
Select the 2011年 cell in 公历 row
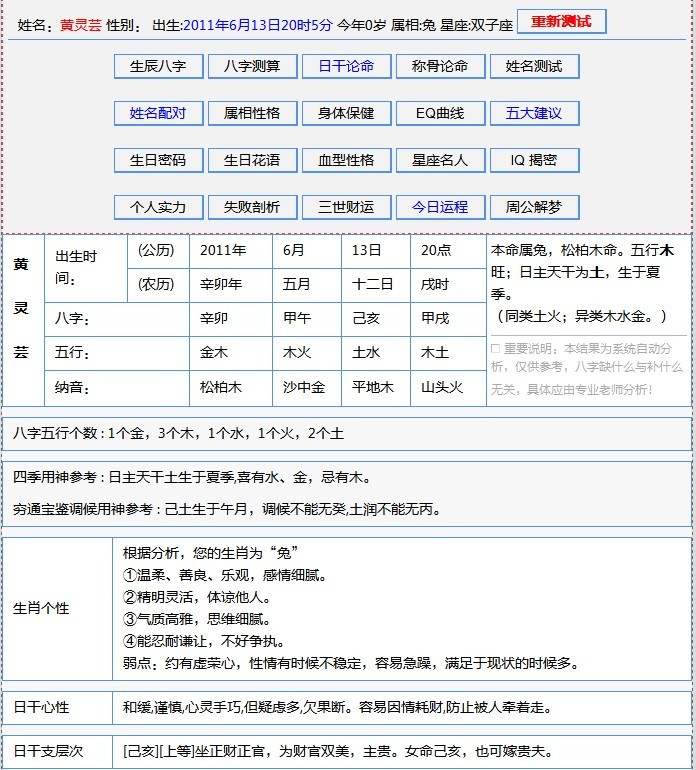click(x=231, y=251)
